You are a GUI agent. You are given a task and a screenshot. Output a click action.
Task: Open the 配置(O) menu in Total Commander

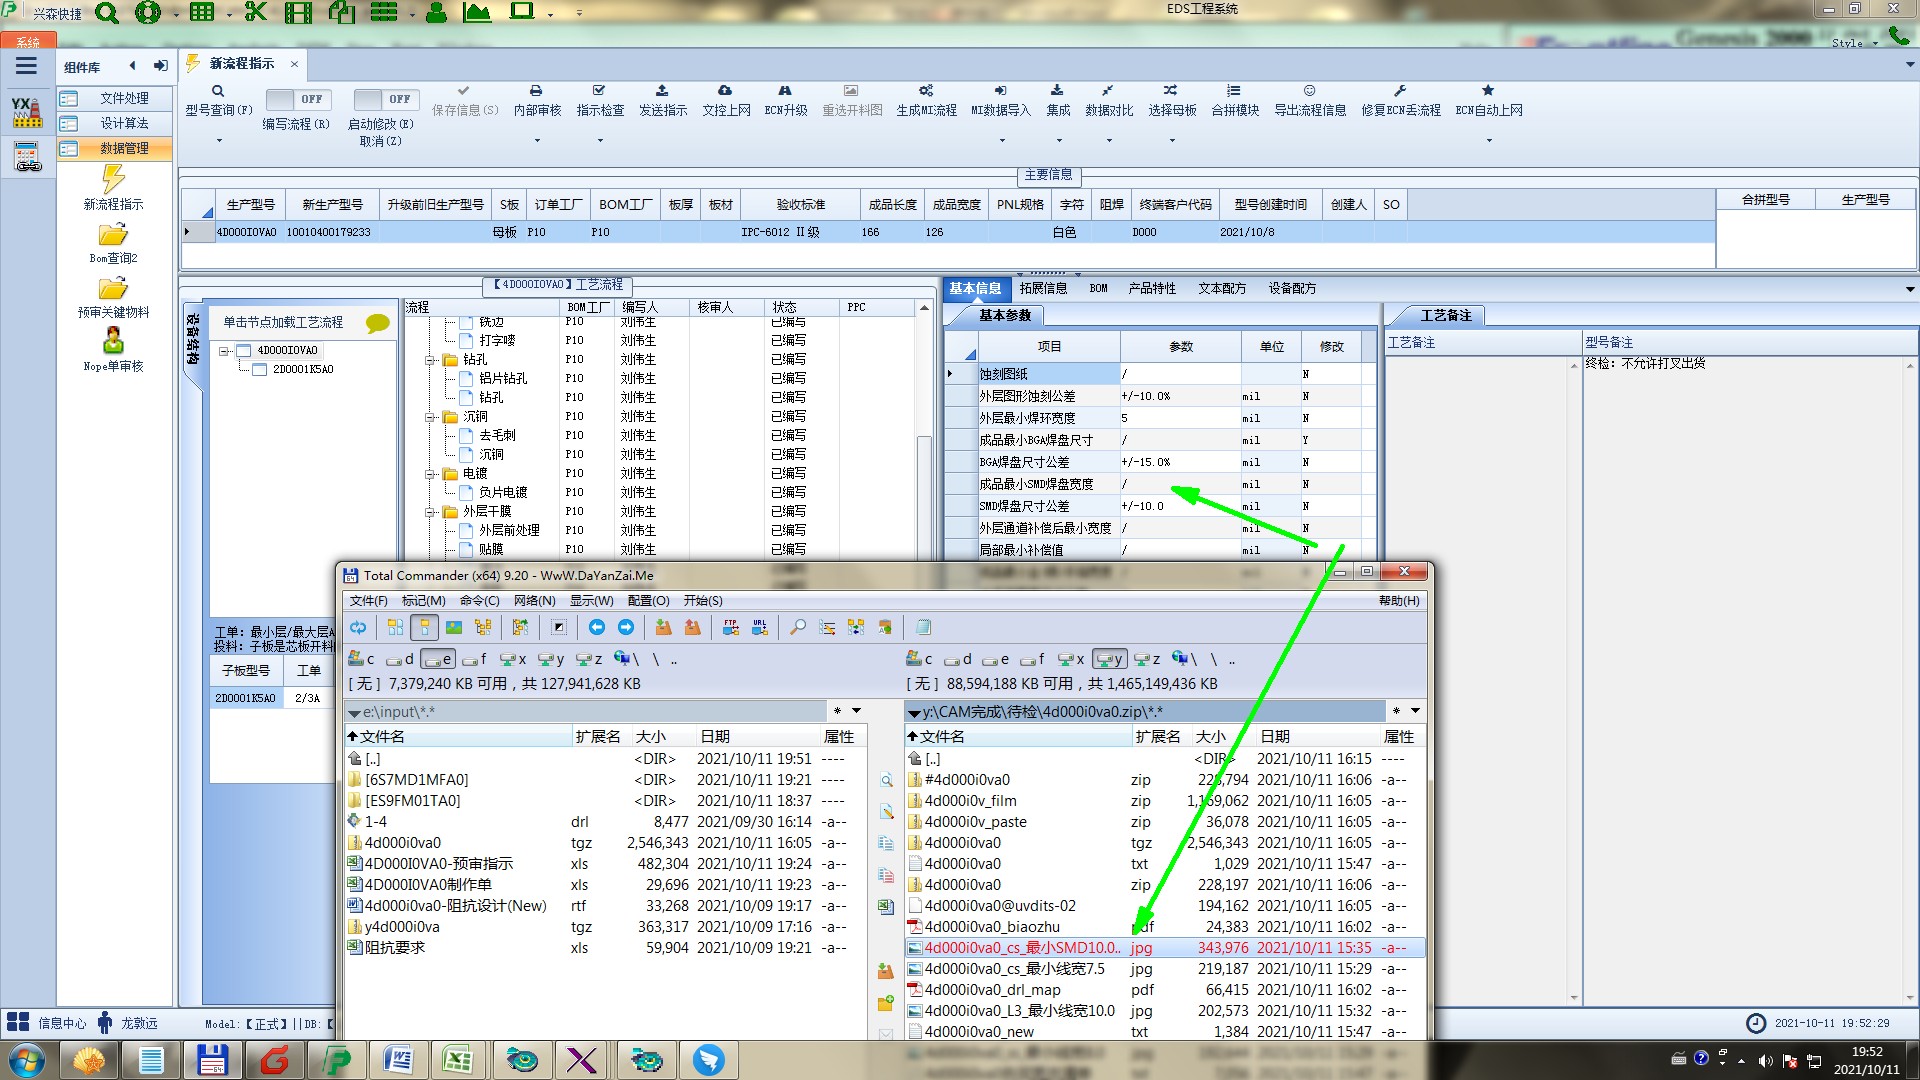coord(648,601)
